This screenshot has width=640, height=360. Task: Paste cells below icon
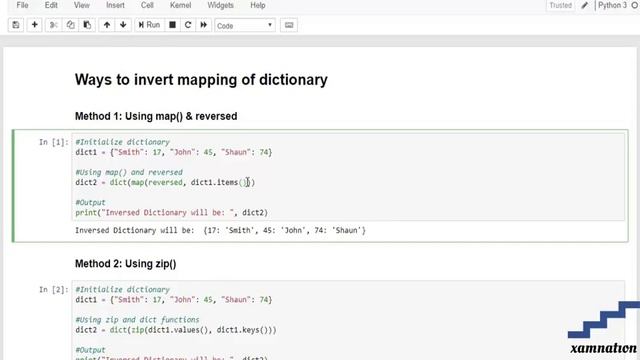[87, 25]
